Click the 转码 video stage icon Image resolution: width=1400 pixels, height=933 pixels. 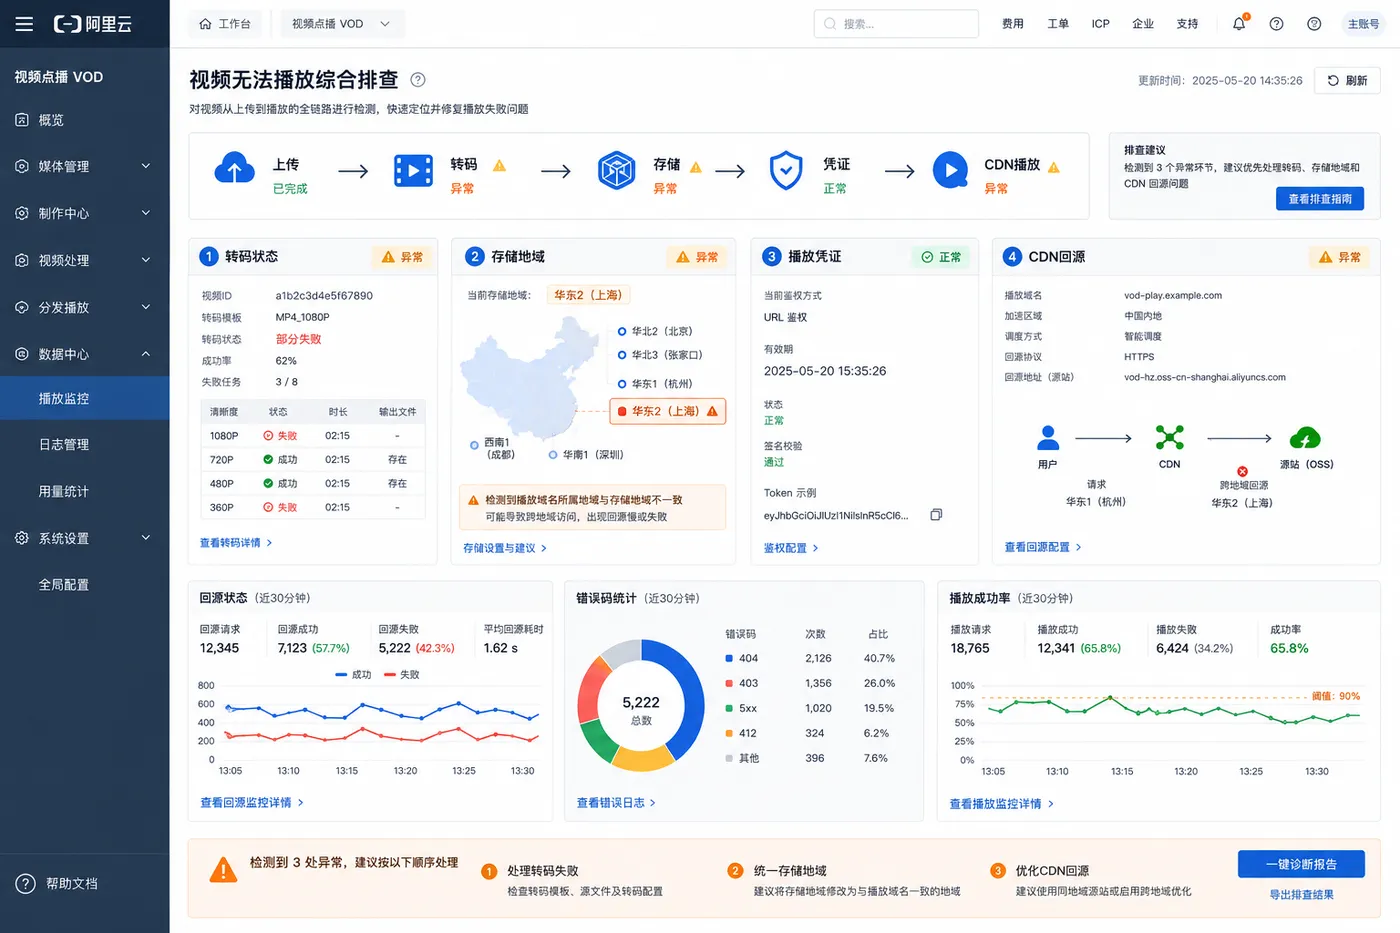click(413, 171)
